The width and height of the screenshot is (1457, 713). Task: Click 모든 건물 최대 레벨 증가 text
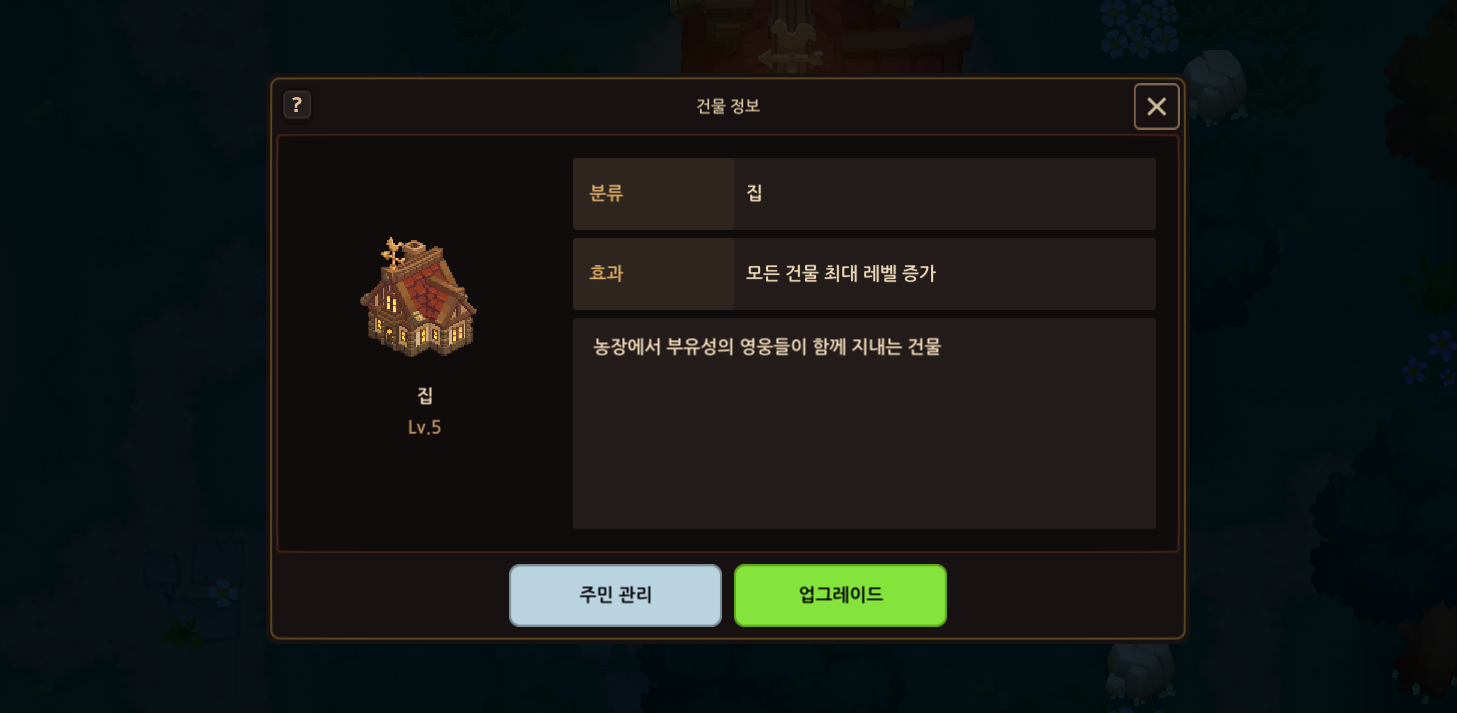[841, 273]
